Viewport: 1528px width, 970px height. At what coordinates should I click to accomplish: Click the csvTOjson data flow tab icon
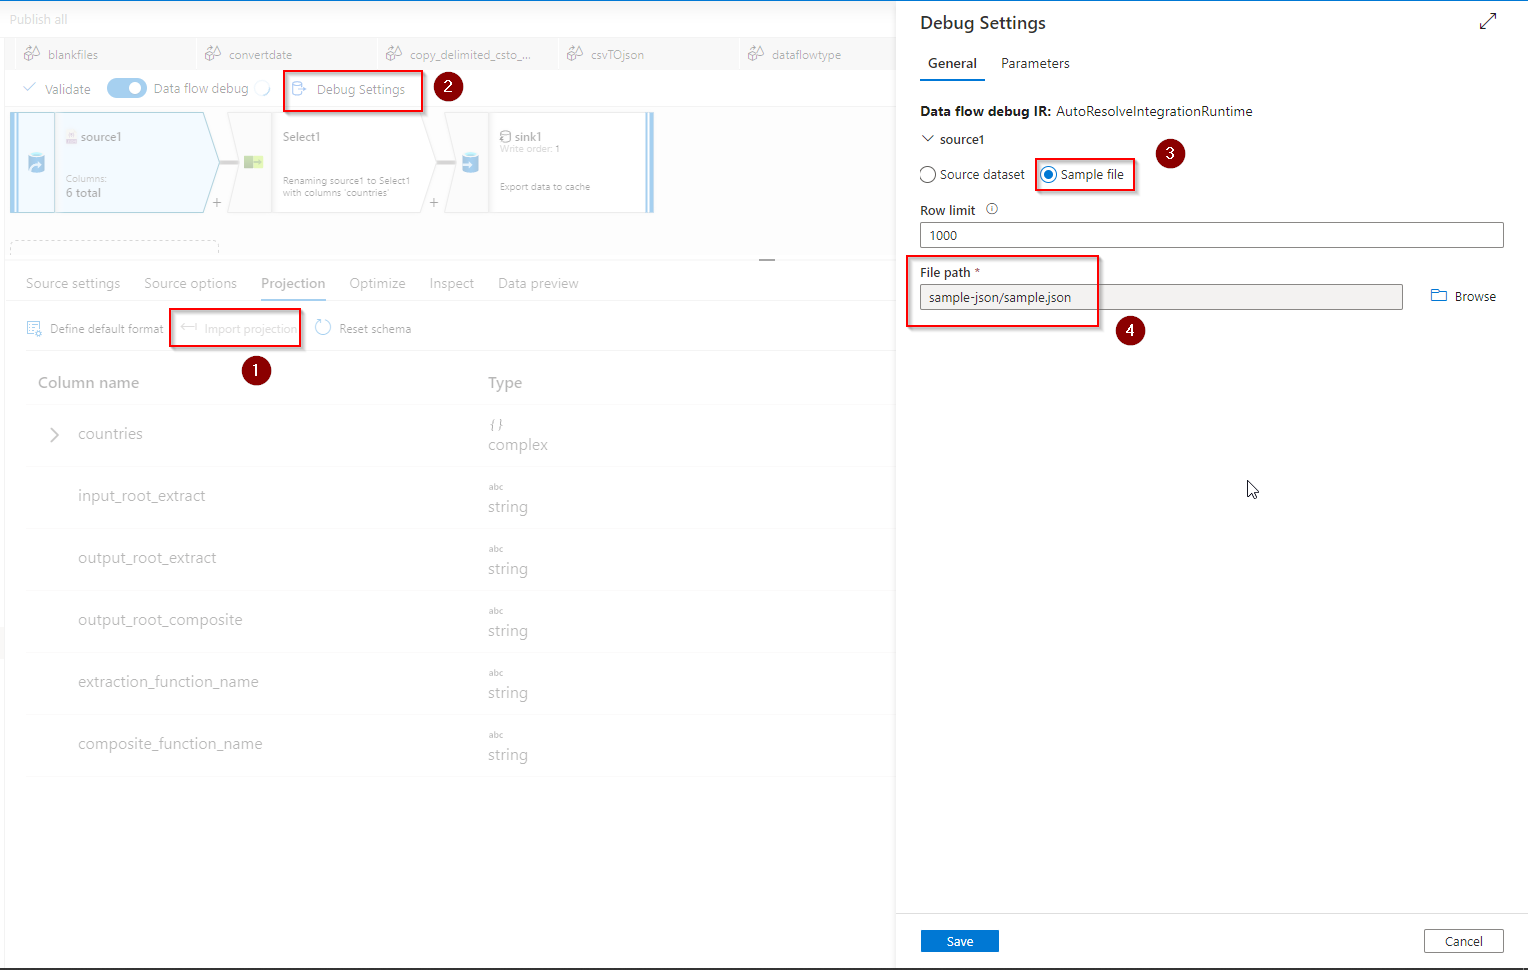point(575,54)
